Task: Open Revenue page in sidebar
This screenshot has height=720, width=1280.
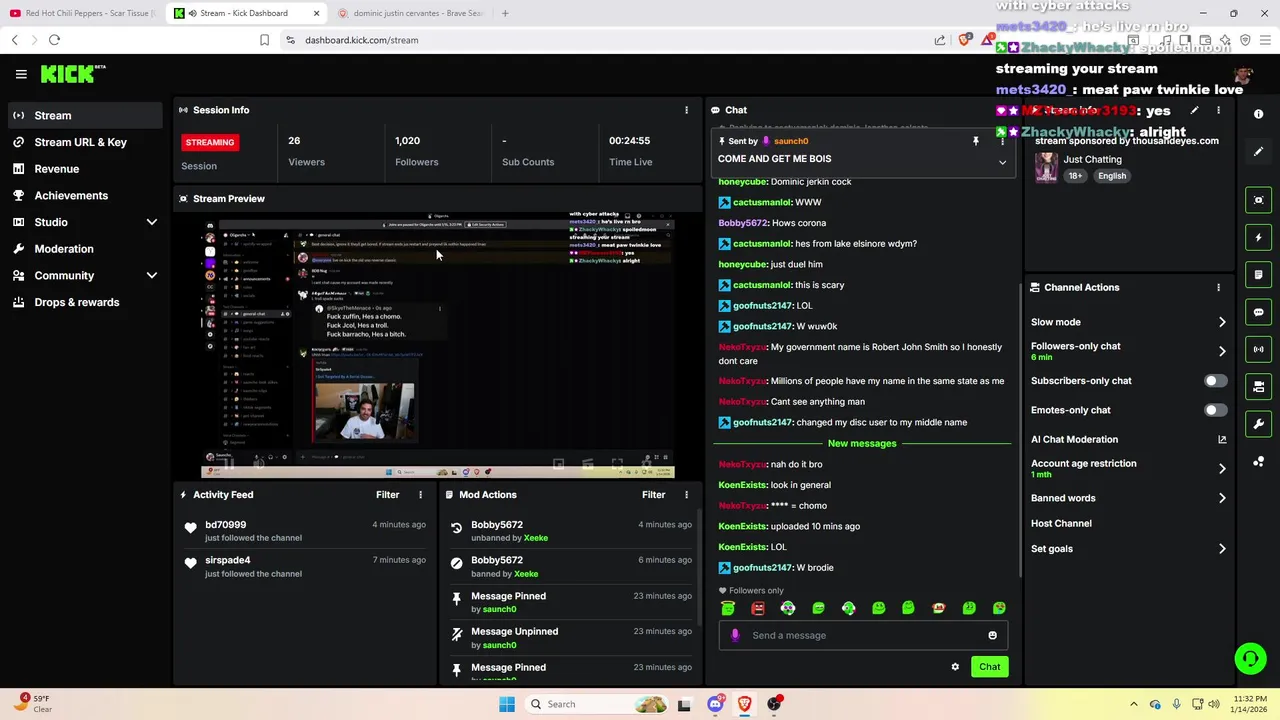Action: (85, 169)
